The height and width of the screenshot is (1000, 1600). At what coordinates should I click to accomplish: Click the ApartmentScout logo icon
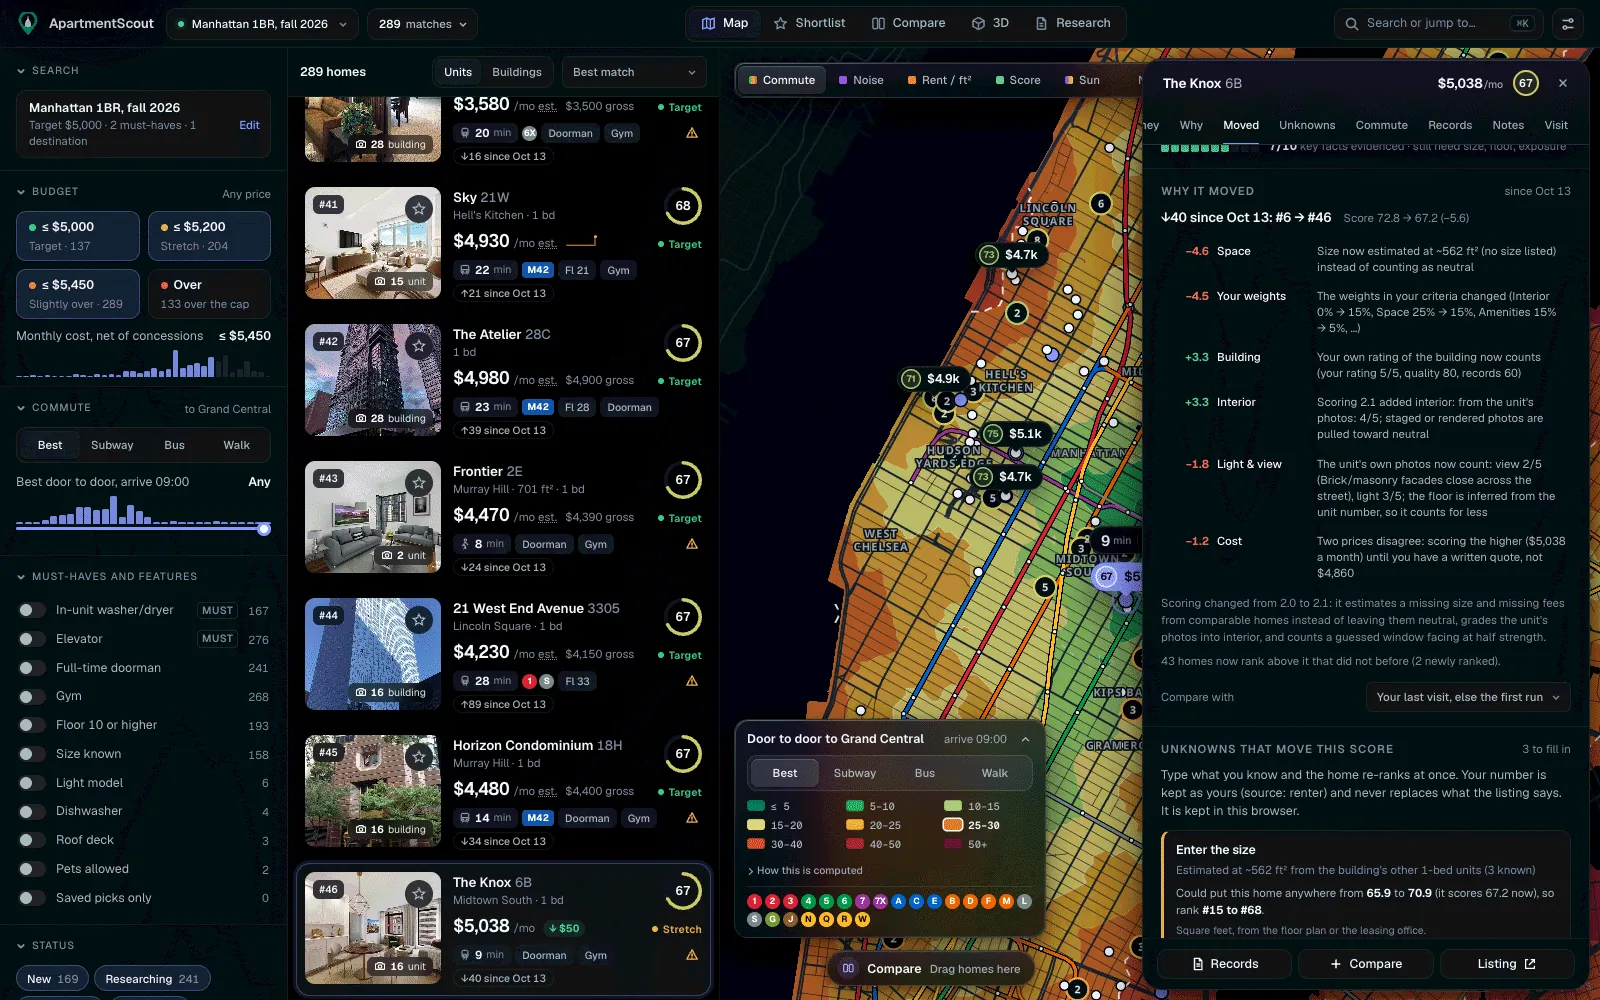click(28, 23)
